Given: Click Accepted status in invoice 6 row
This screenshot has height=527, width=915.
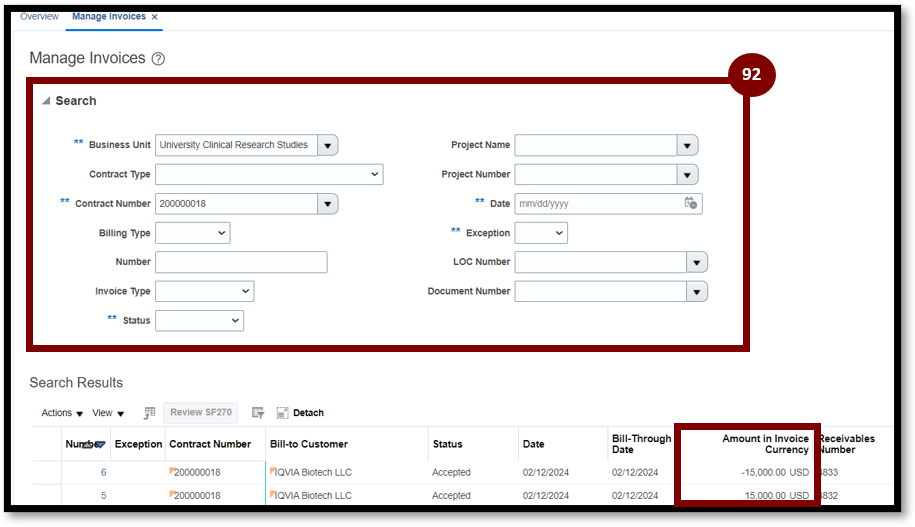Looking at the screenshot, I should coord(451,473).
